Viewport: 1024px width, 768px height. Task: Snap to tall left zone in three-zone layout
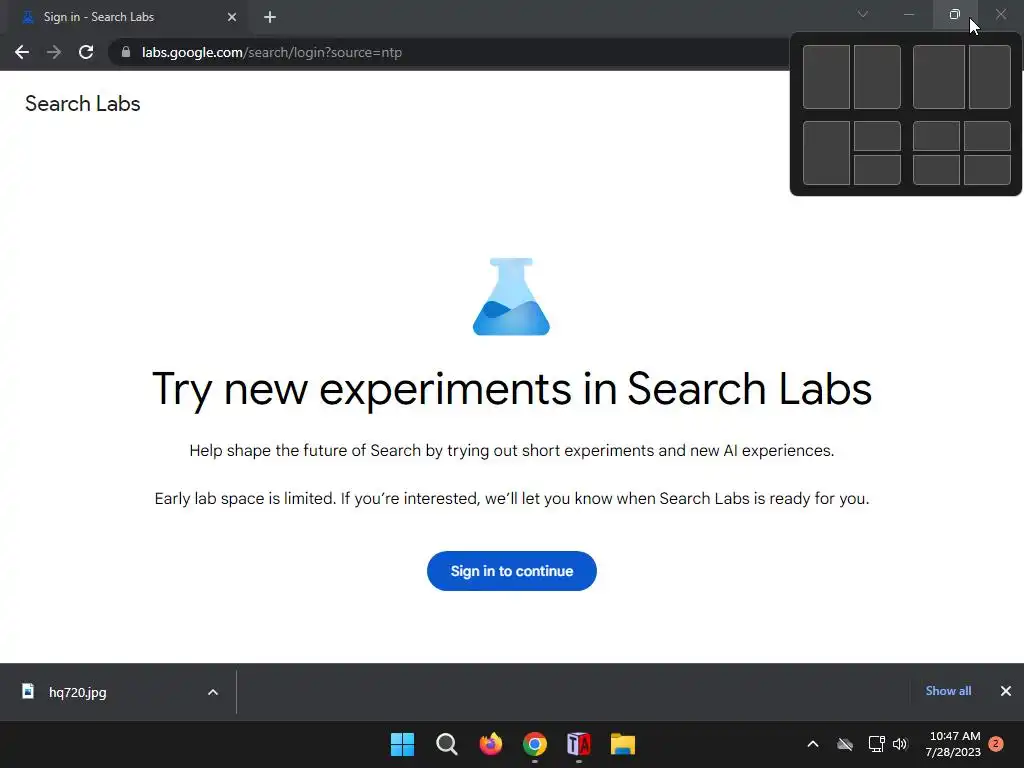click(x=826, y=153)
